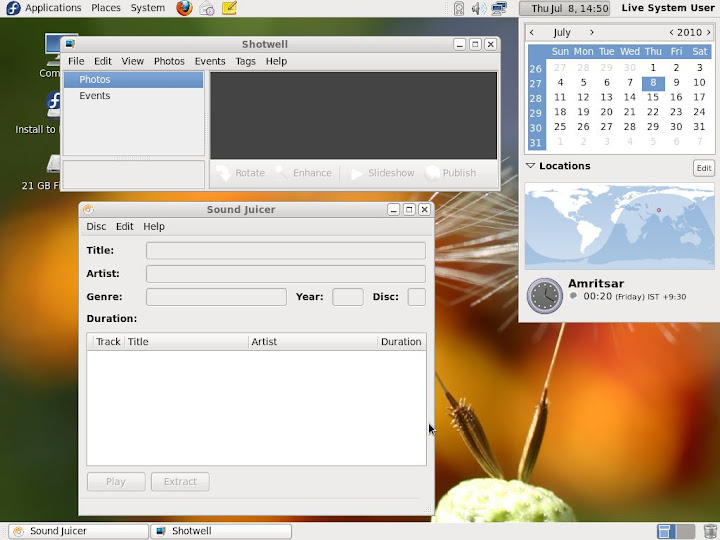The width and height of the screenshot is (720, 540).
Task: Open Sound Juicer Help menu
Action: point(154,226)
